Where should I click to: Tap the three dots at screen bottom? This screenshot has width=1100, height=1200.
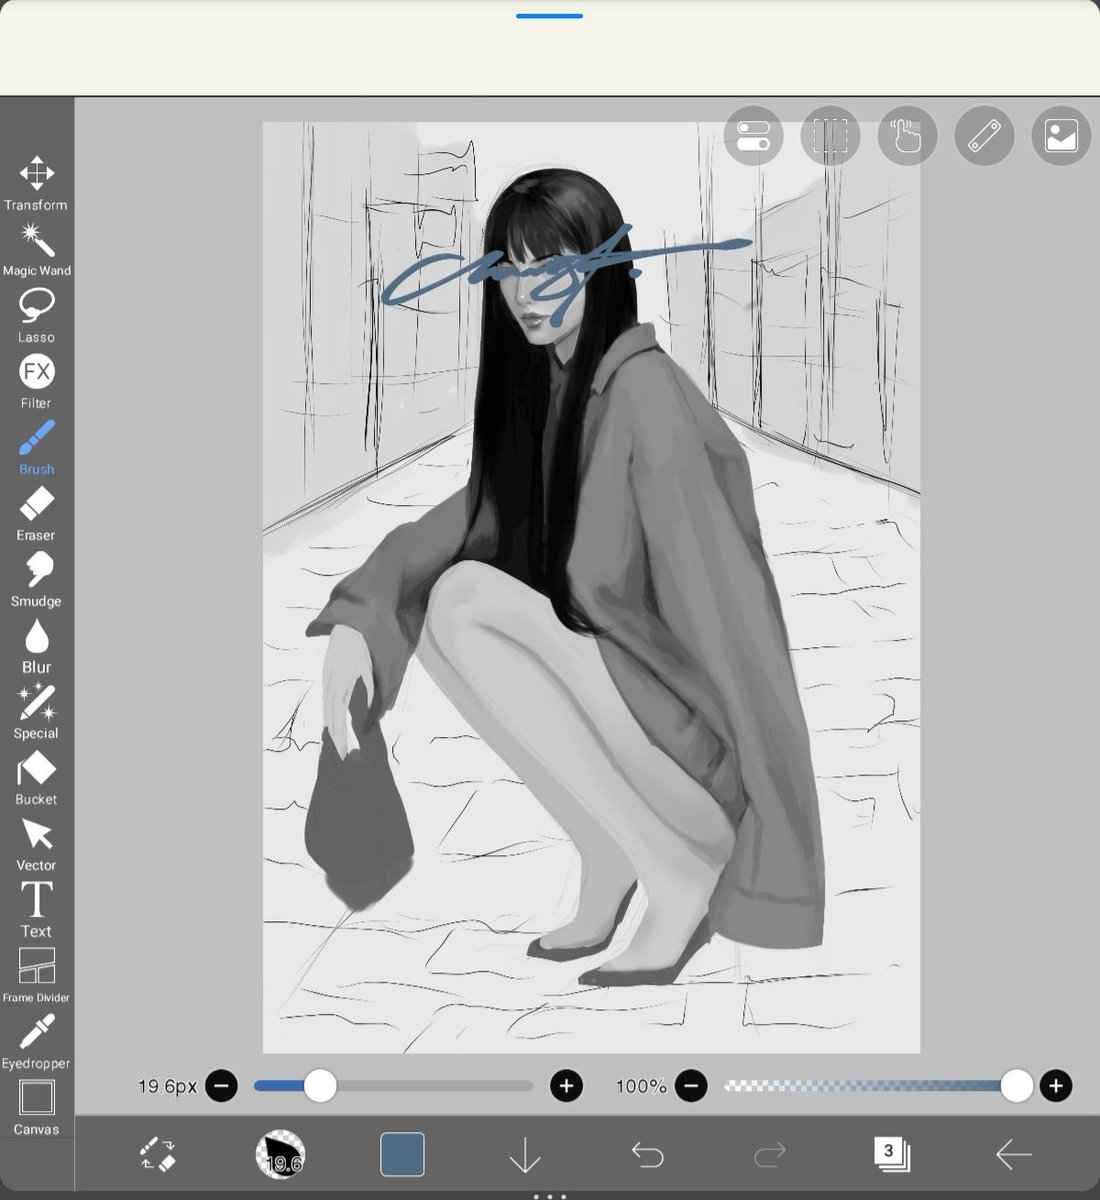coord(550,1196)
